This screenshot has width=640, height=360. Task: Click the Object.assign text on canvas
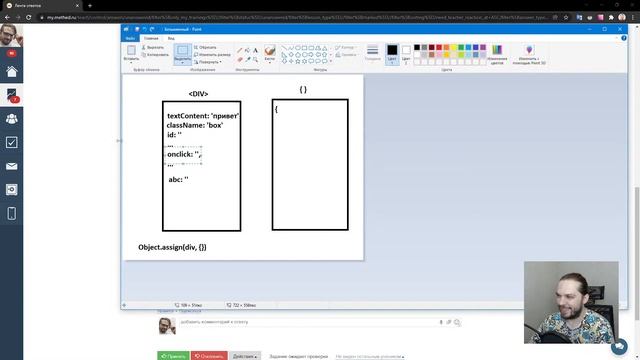(172, 247)
